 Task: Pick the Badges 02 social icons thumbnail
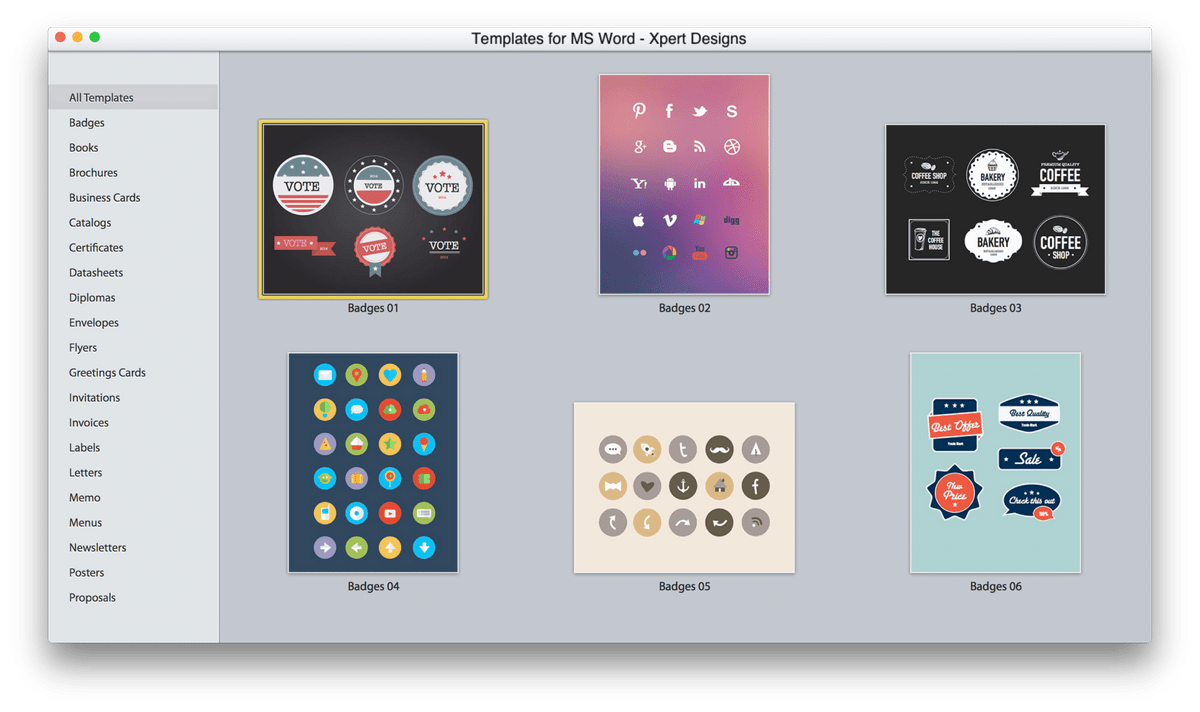point(684,184)
